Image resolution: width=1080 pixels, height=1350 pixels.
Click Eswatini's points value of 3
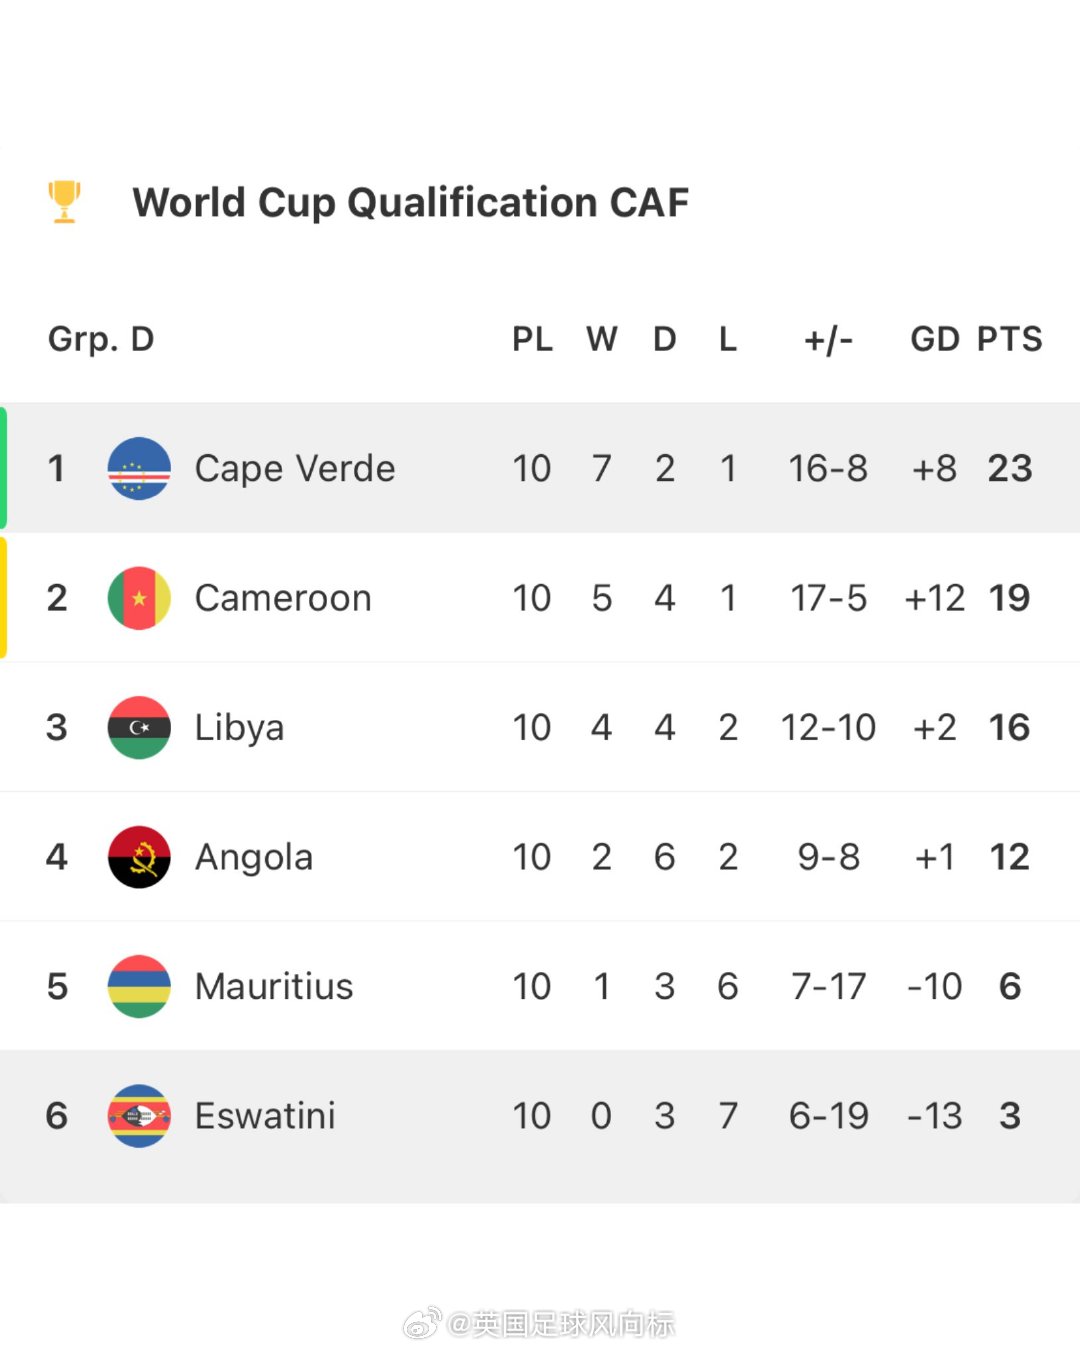1010,1116
